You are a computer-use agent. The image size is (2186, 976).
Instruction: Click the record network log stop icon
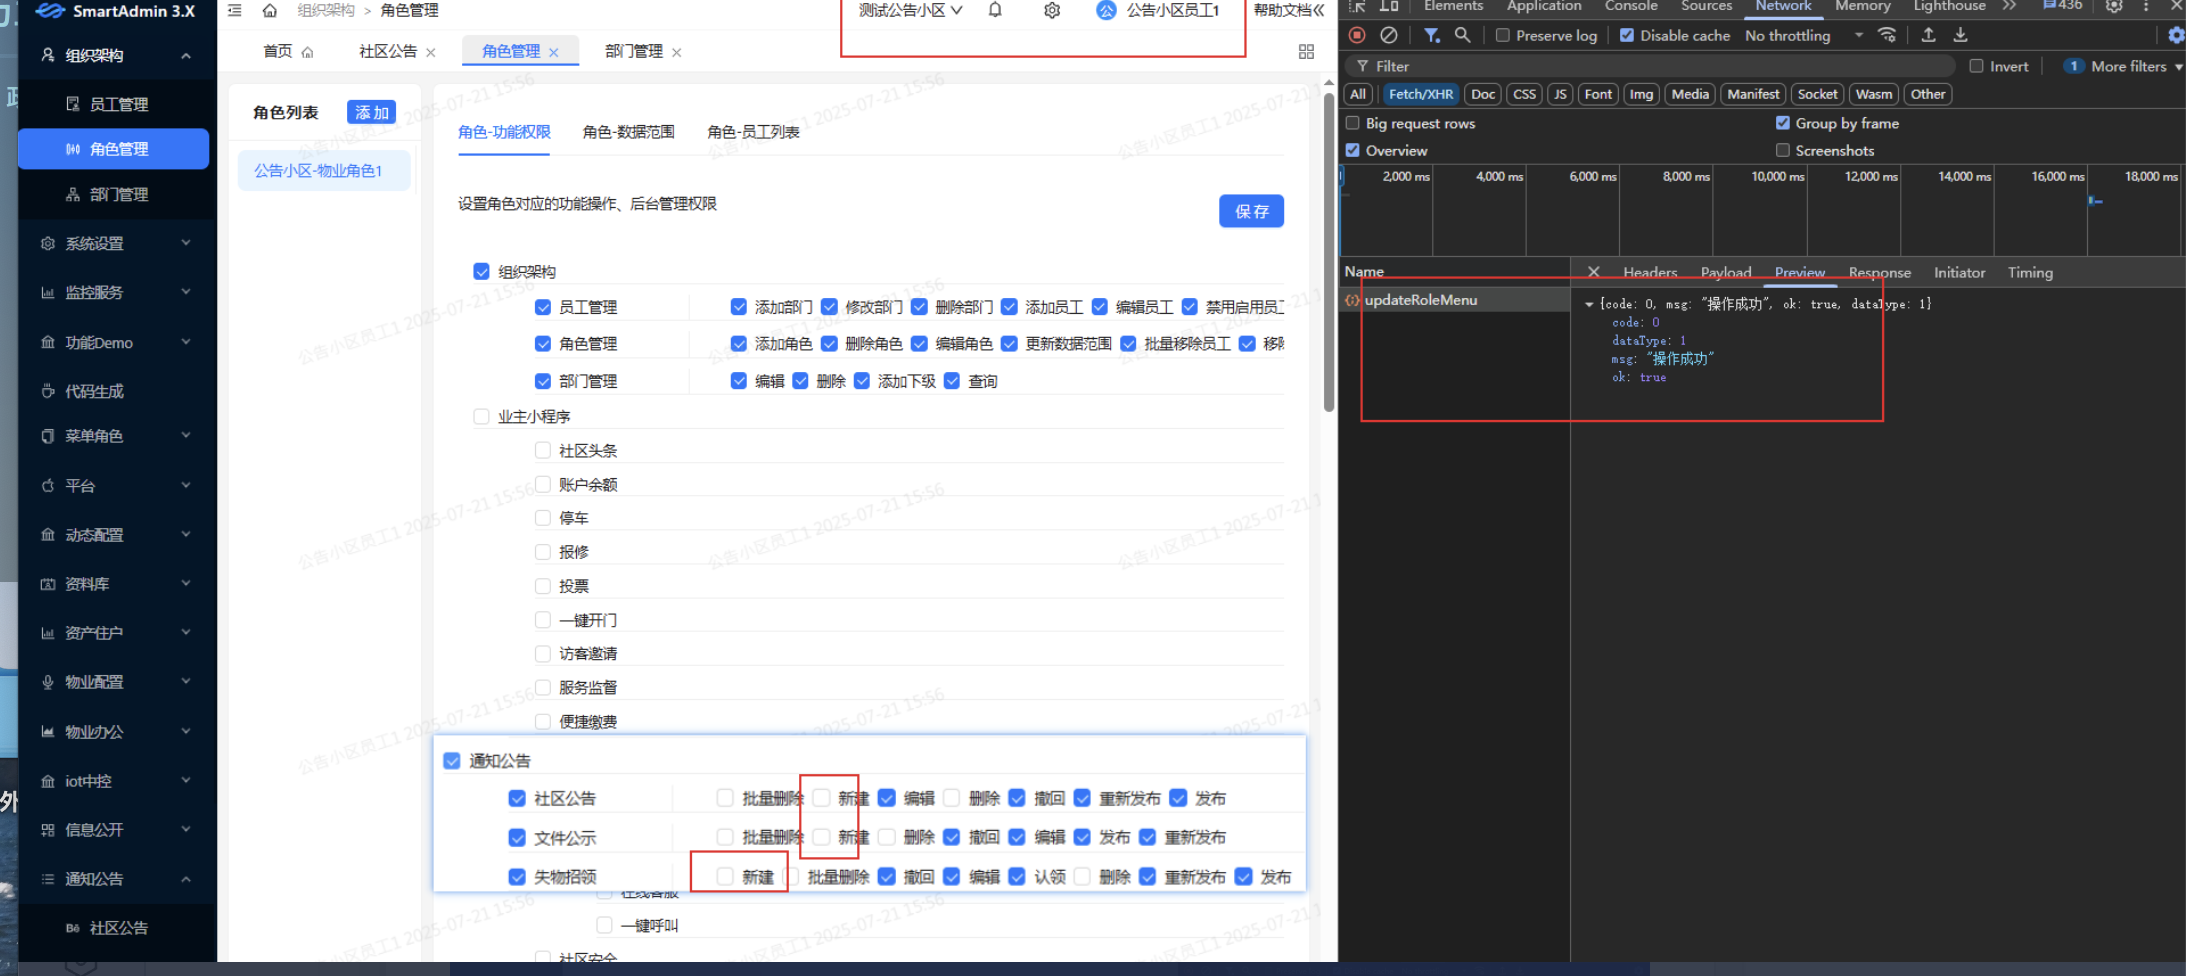(x=1357, y=35)
